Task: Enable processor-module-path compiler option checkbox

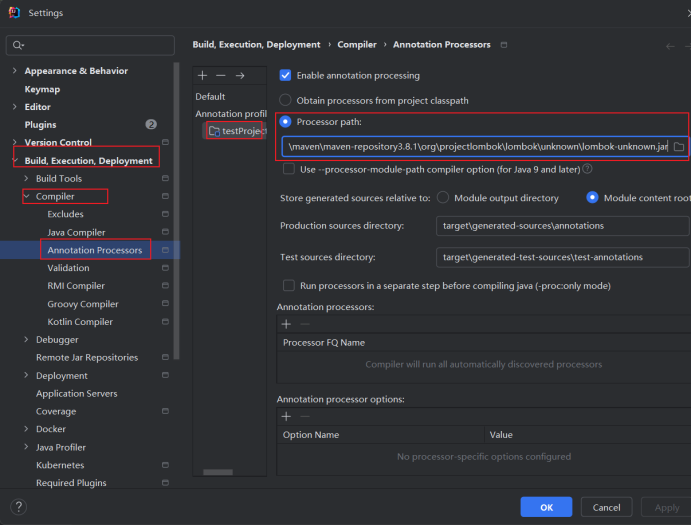Action: coord(289,169)
